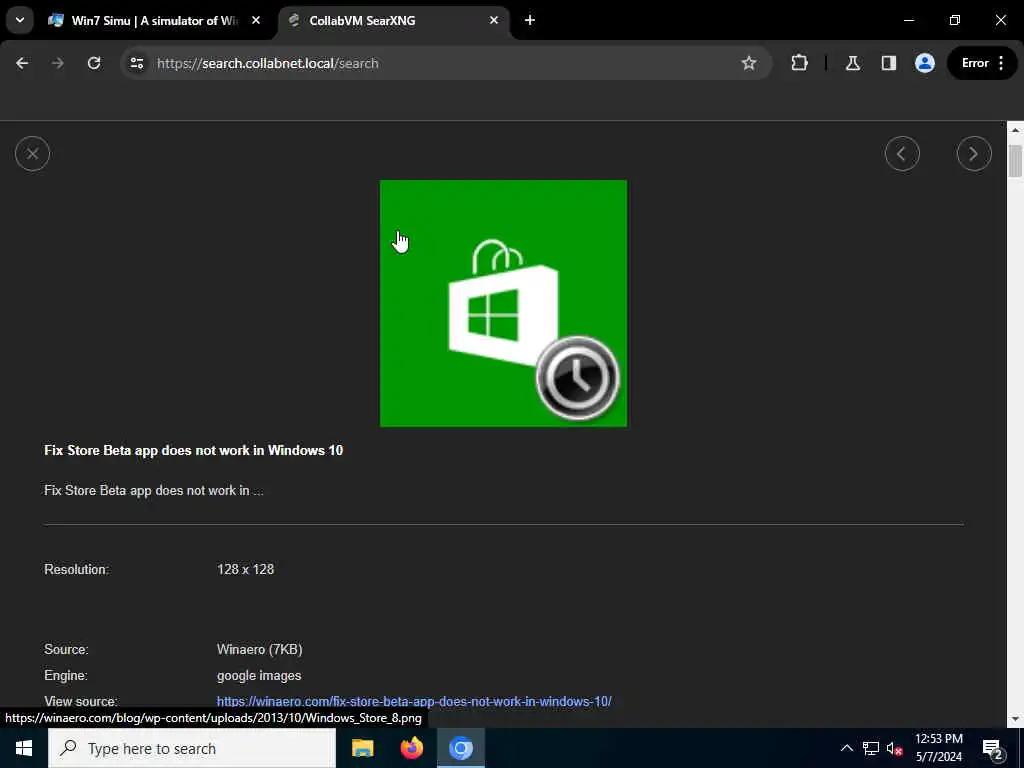Open the notification center icon

(993, 749)
